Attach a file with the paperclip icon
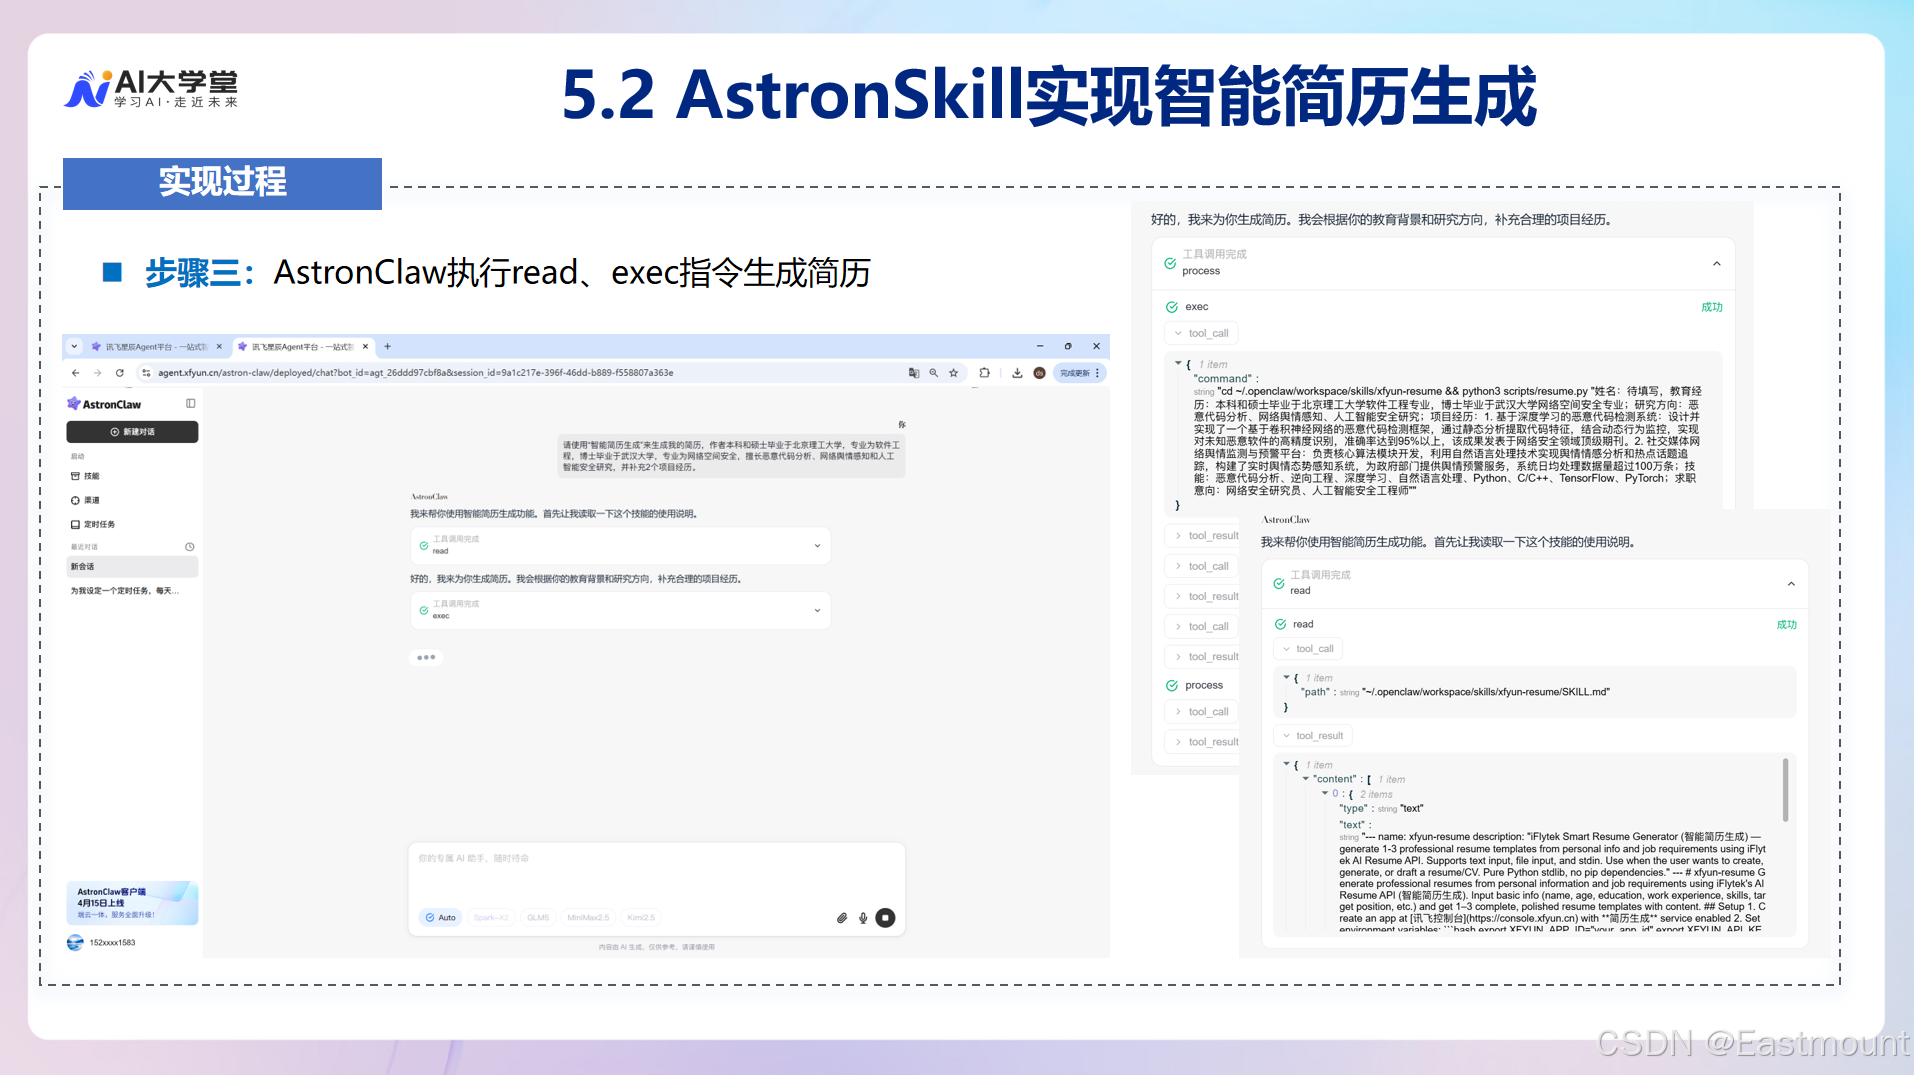 pos(842,918)
